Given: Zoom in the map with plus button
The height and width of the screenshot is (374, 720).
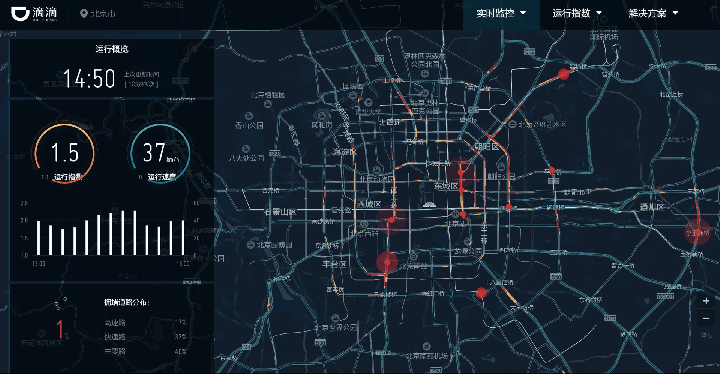Looking at the screenshot, I should click(x=706, y=301).
